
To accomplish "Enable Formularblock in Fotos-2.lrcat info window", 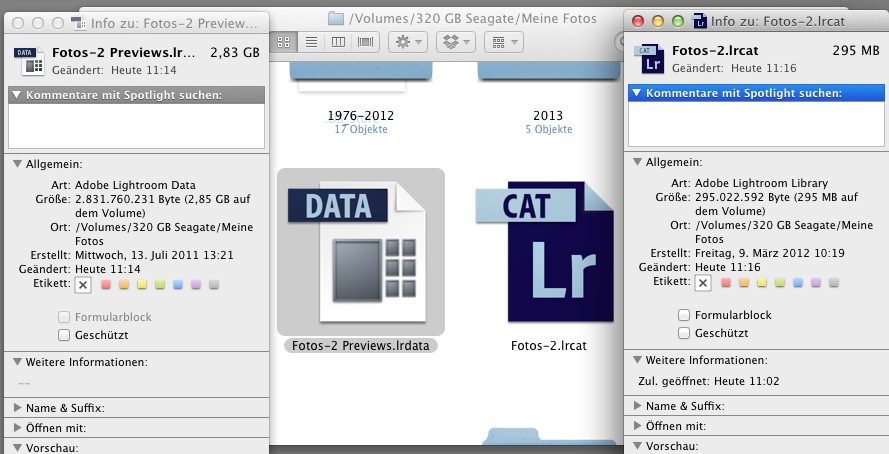I will click(x=684, y=315).
